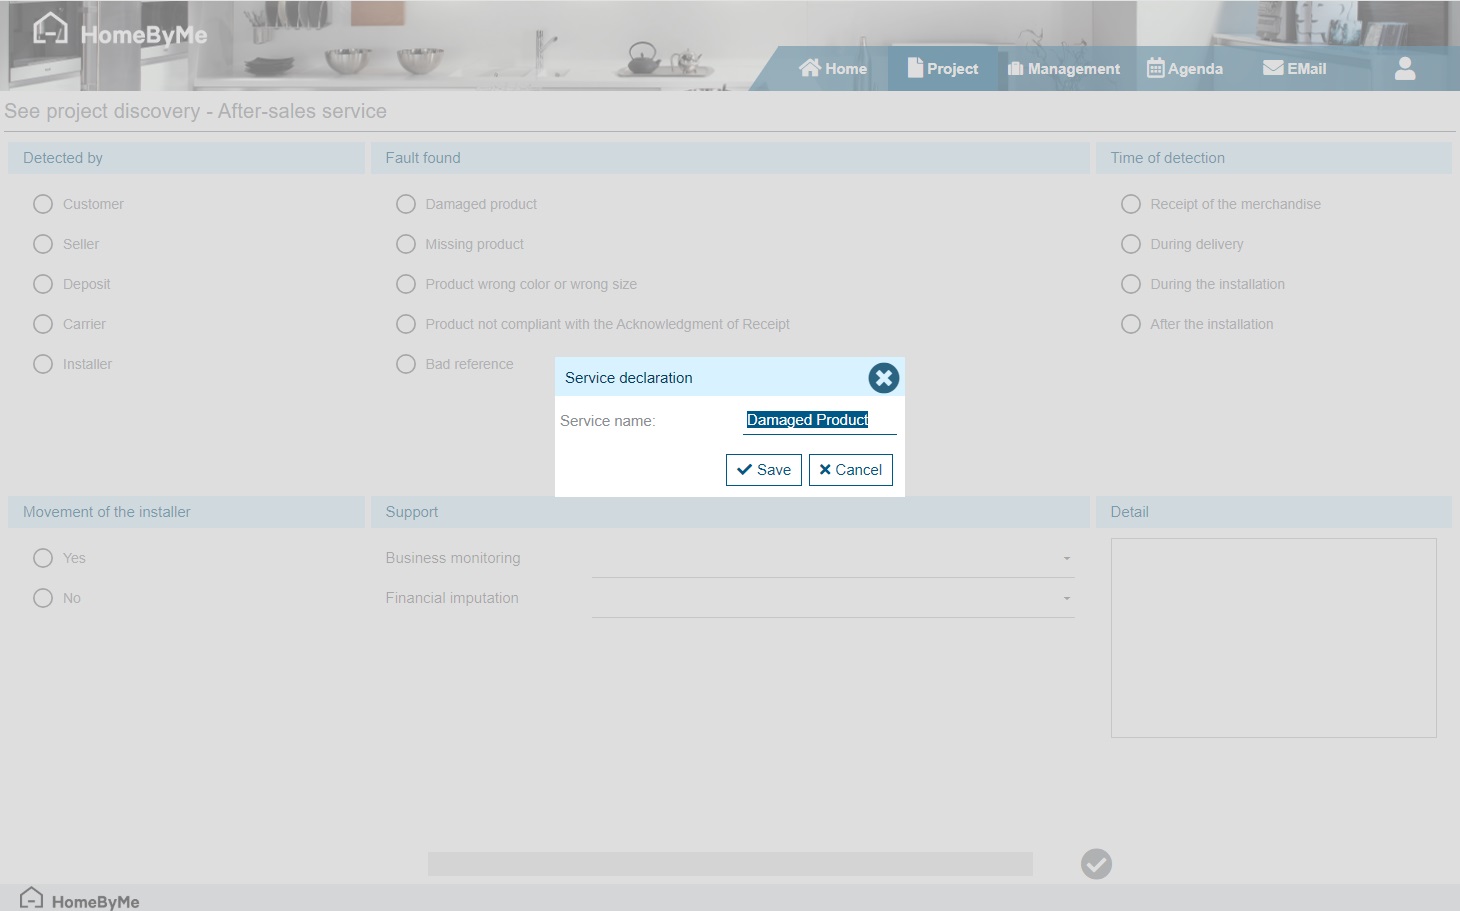Click inside the Detail text area
The width and height of the screenshot is (1460, 911).
click(1273, 638)
